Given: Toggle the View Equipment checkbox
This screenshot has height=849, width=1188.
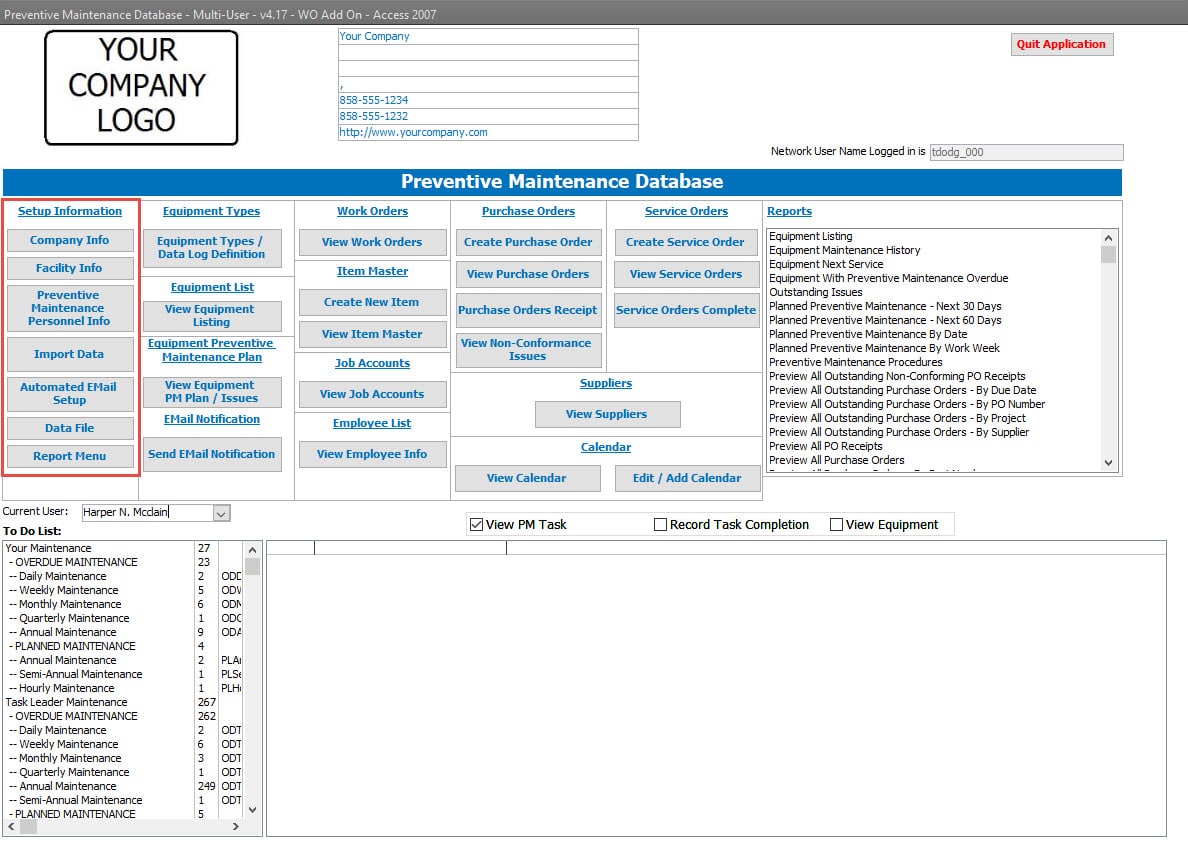Looking at the screenshot, I should coord(836,525).
